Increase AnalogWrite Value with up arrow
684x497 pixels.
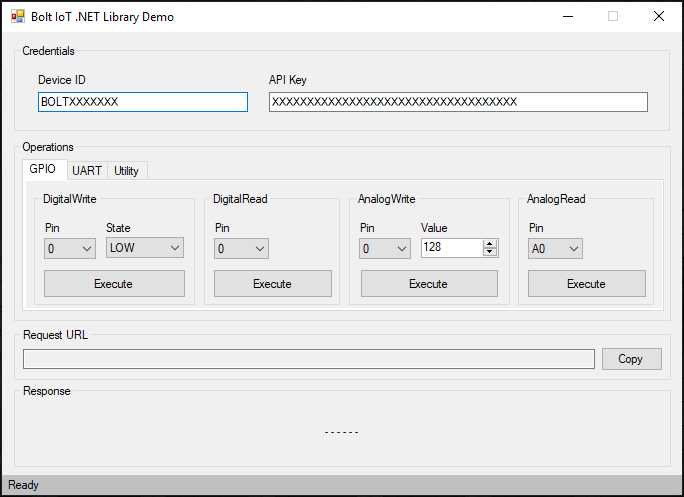(490, 244)
